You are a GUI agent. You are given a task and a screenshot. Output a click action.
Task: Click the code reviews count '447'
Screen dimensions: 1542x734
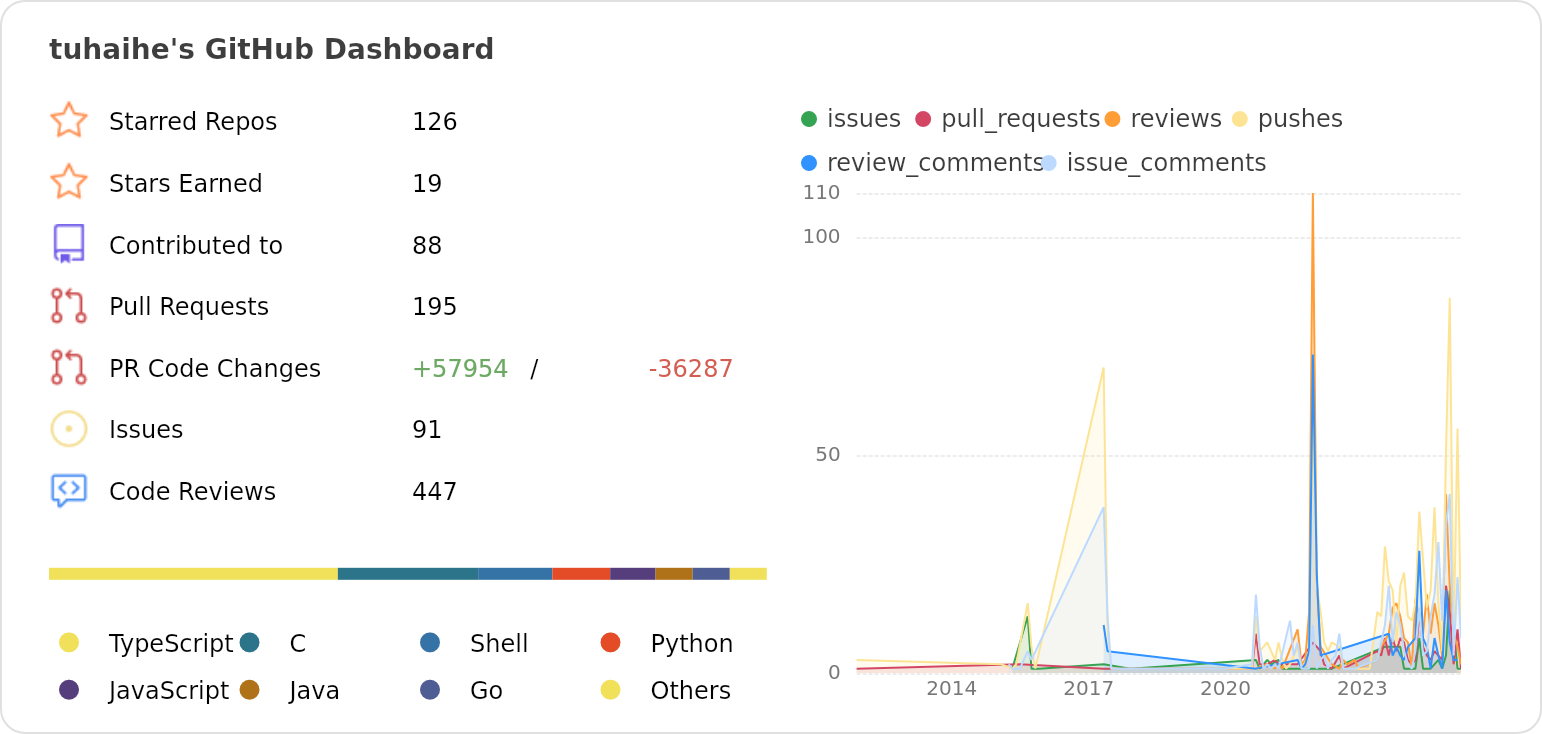434,491
